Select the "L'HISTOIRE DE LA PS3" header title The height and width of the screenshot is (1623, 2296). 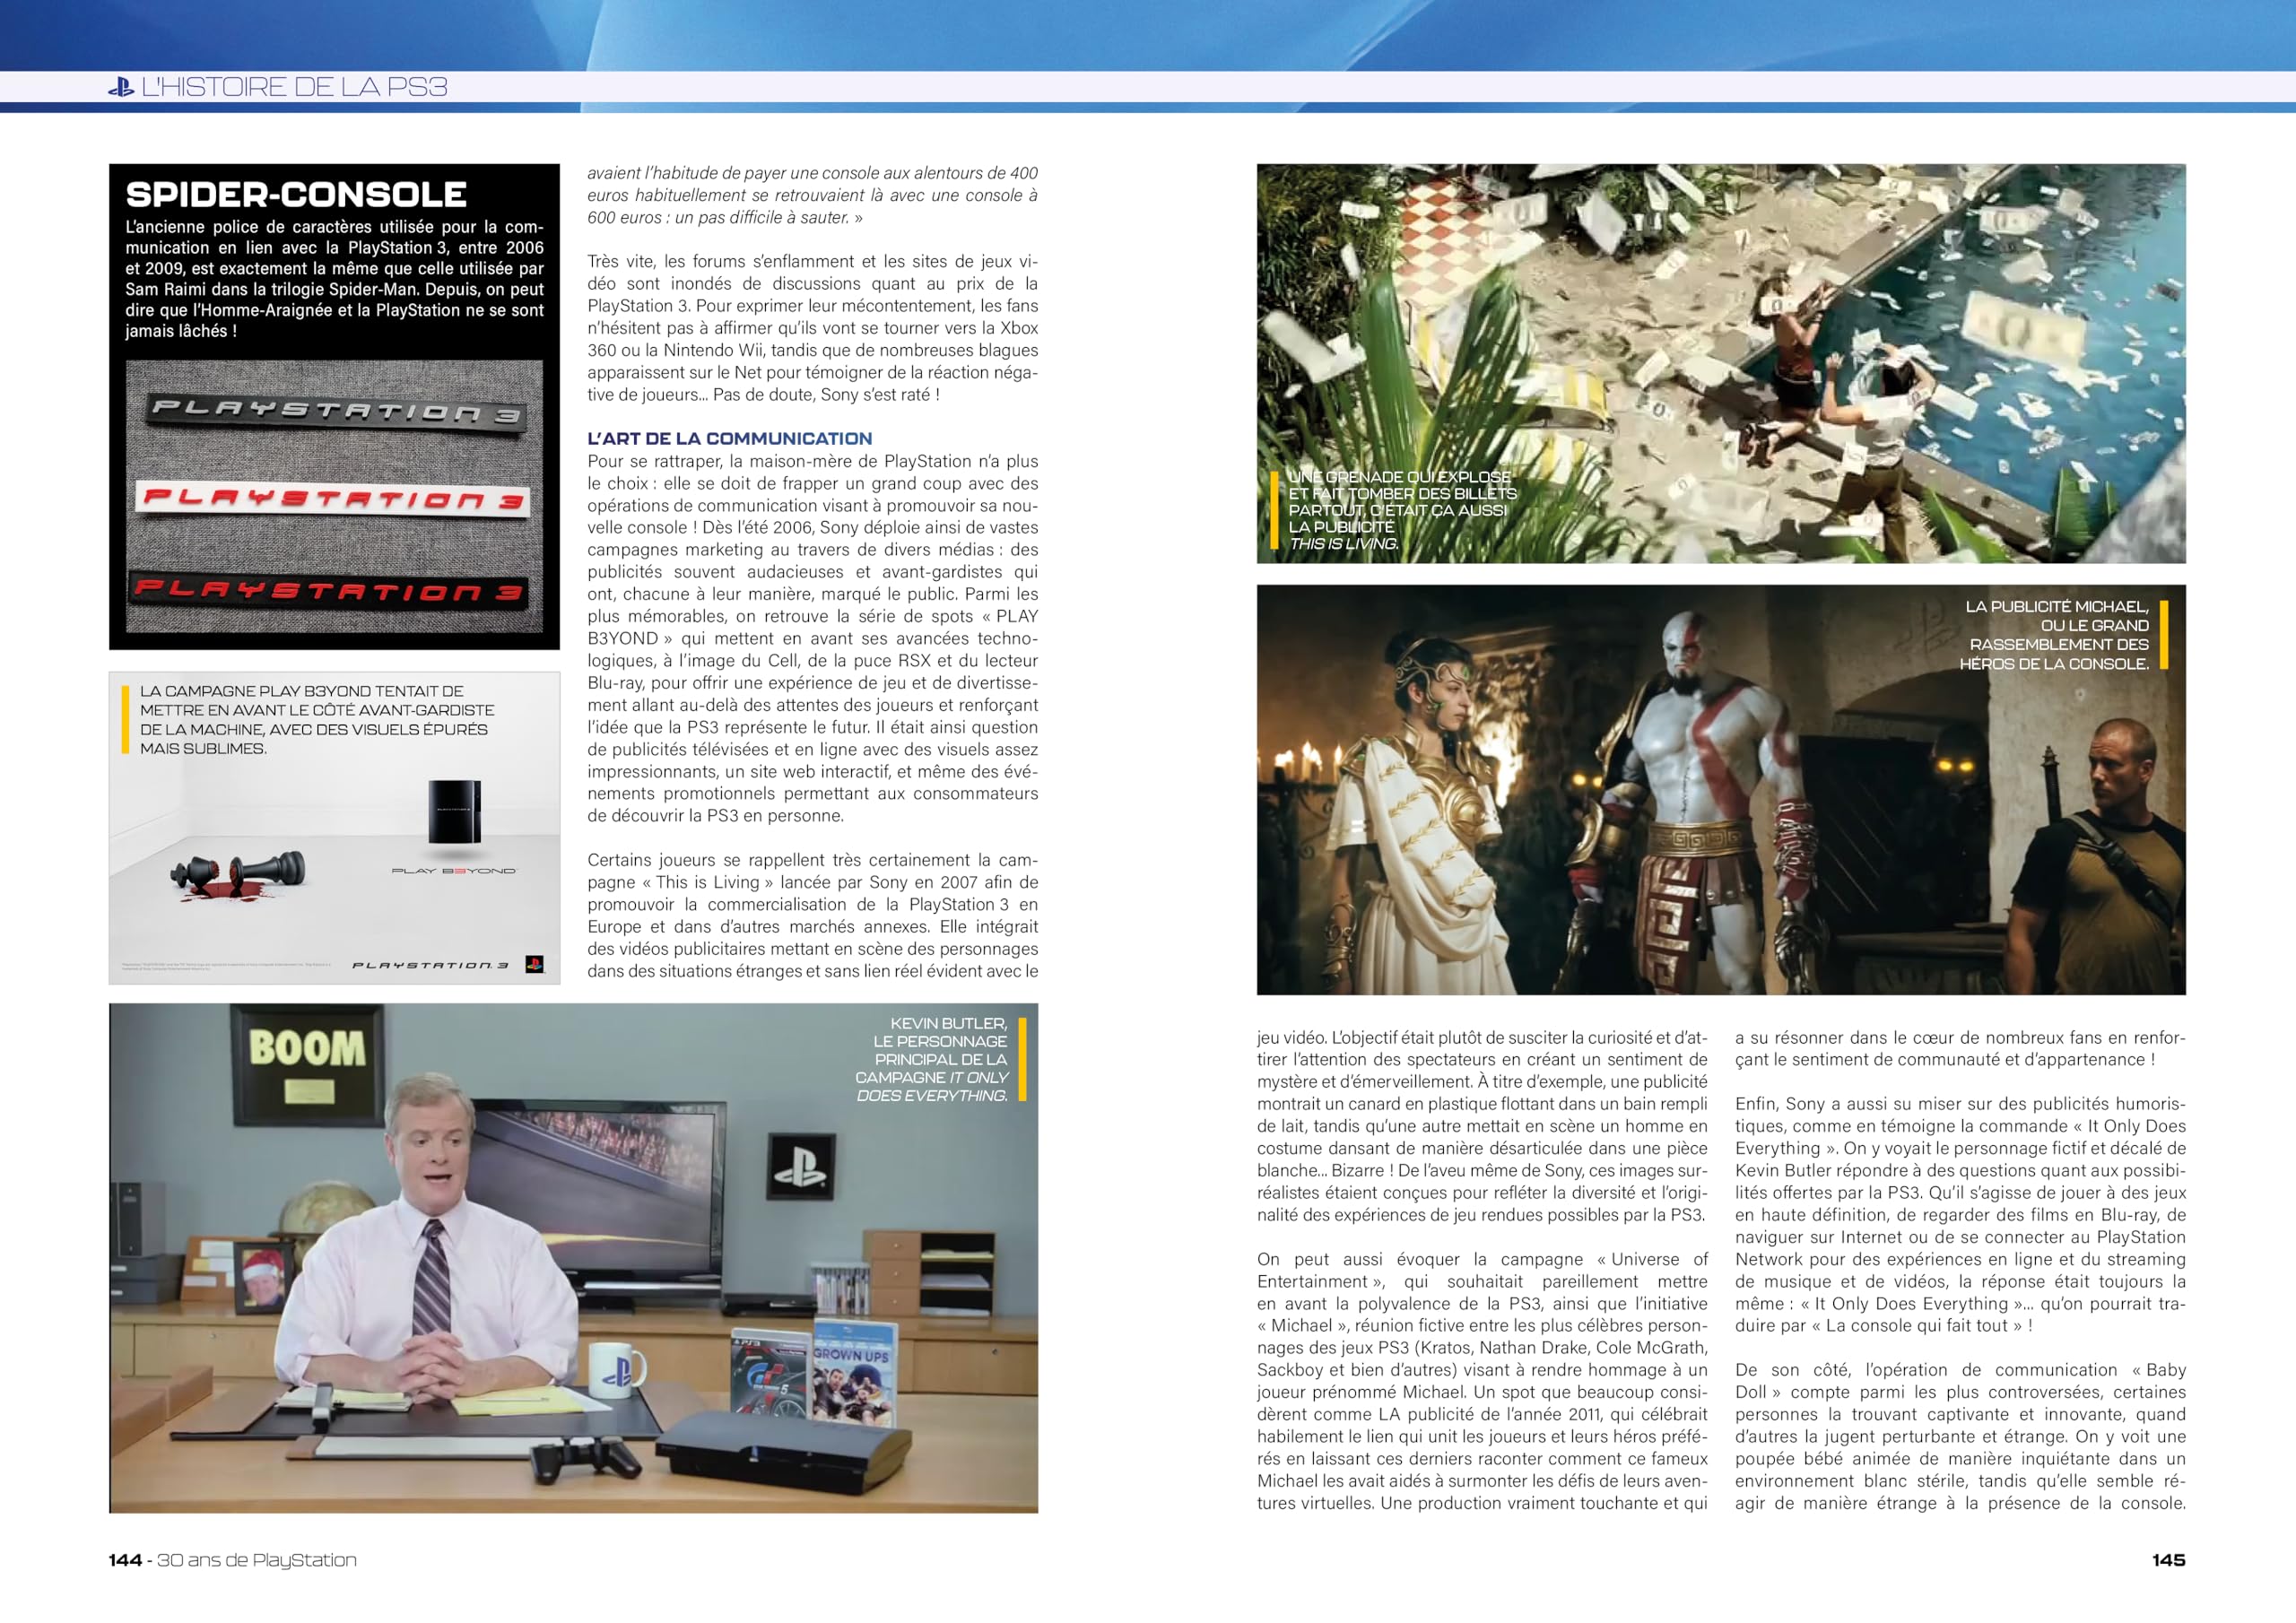pyautogui.click(x=294, y=87)
